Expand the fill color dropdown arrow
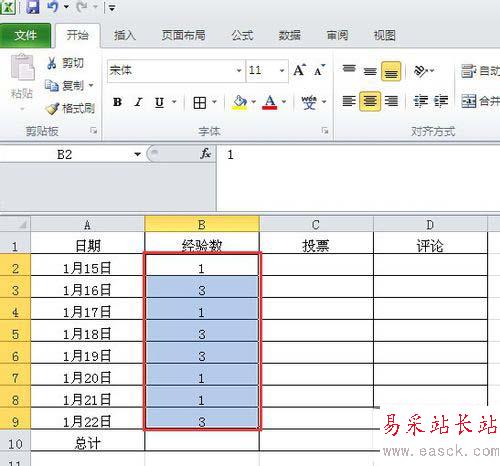Viewport: 500px width, 466px height. [254, 102]
